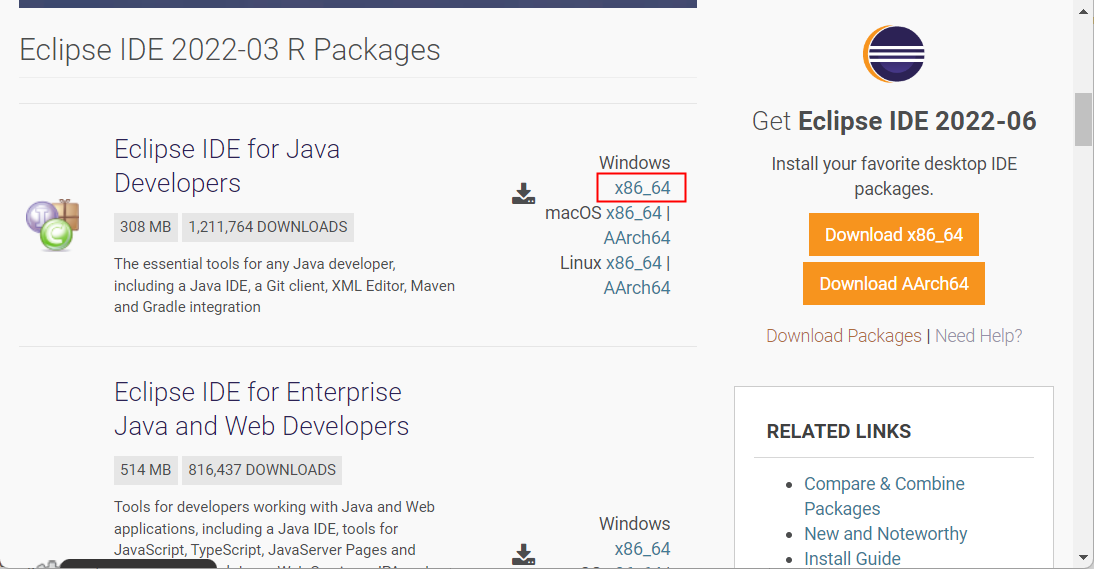Download Linux x86_64 for Java Developers
The image size is (1094, 570).
634,263
